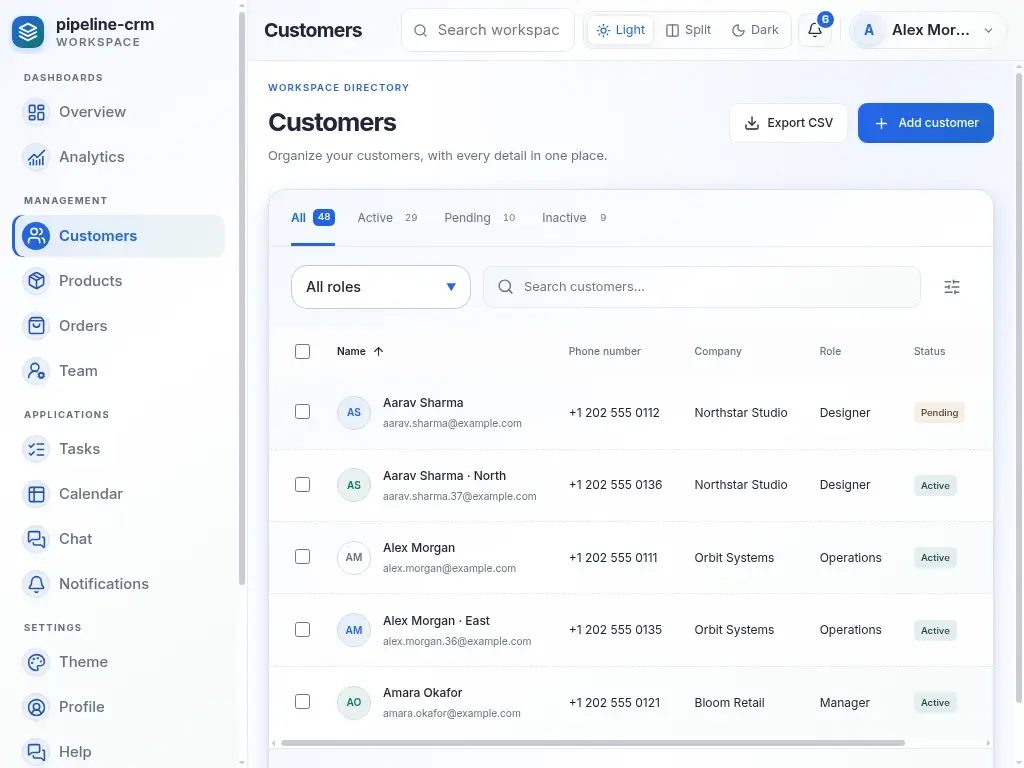Expand the Alex Mor... account menu chevron
The image size is (1024, 768).
pyautogui.click(x=988, y=31)
